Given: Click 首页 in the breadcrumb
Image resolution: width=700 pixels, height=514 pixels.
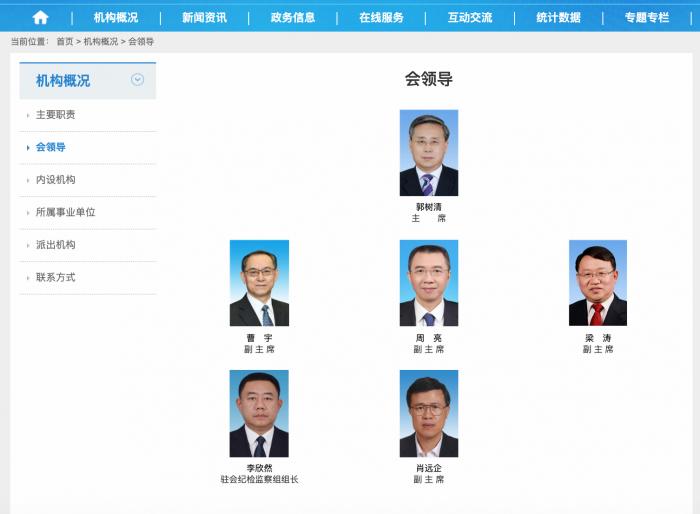Looking at the screenshot, I should (65, 42).
